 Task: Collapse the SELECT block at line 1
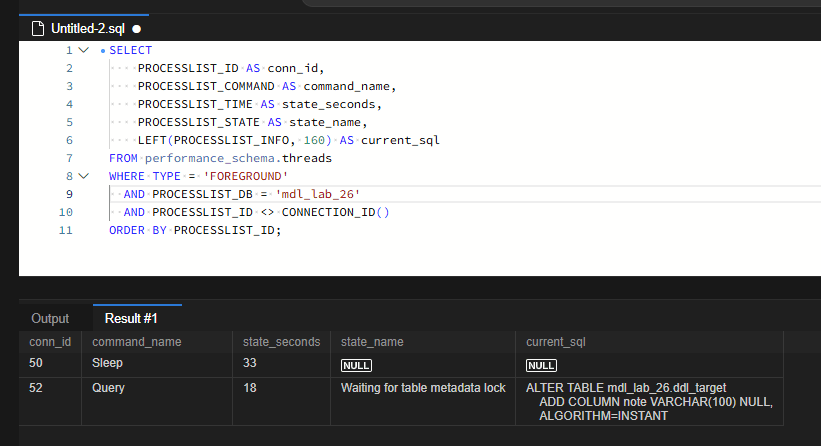point(83,50)
